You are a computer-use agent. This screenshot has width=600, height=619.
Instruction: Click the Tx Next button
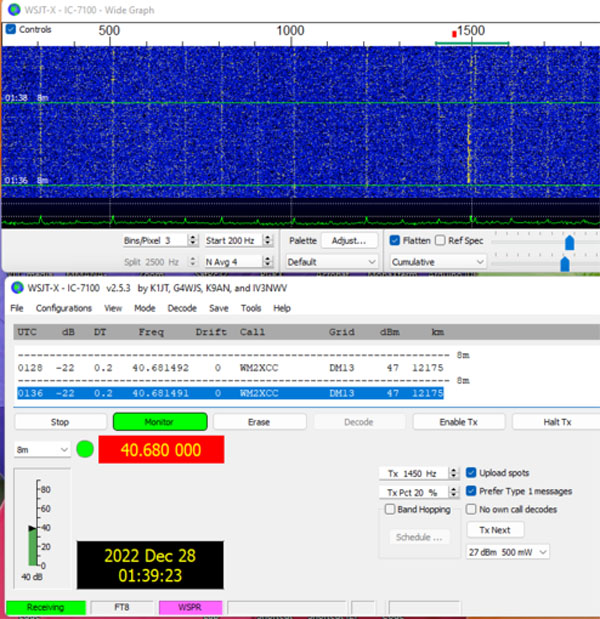coord(495,530)
